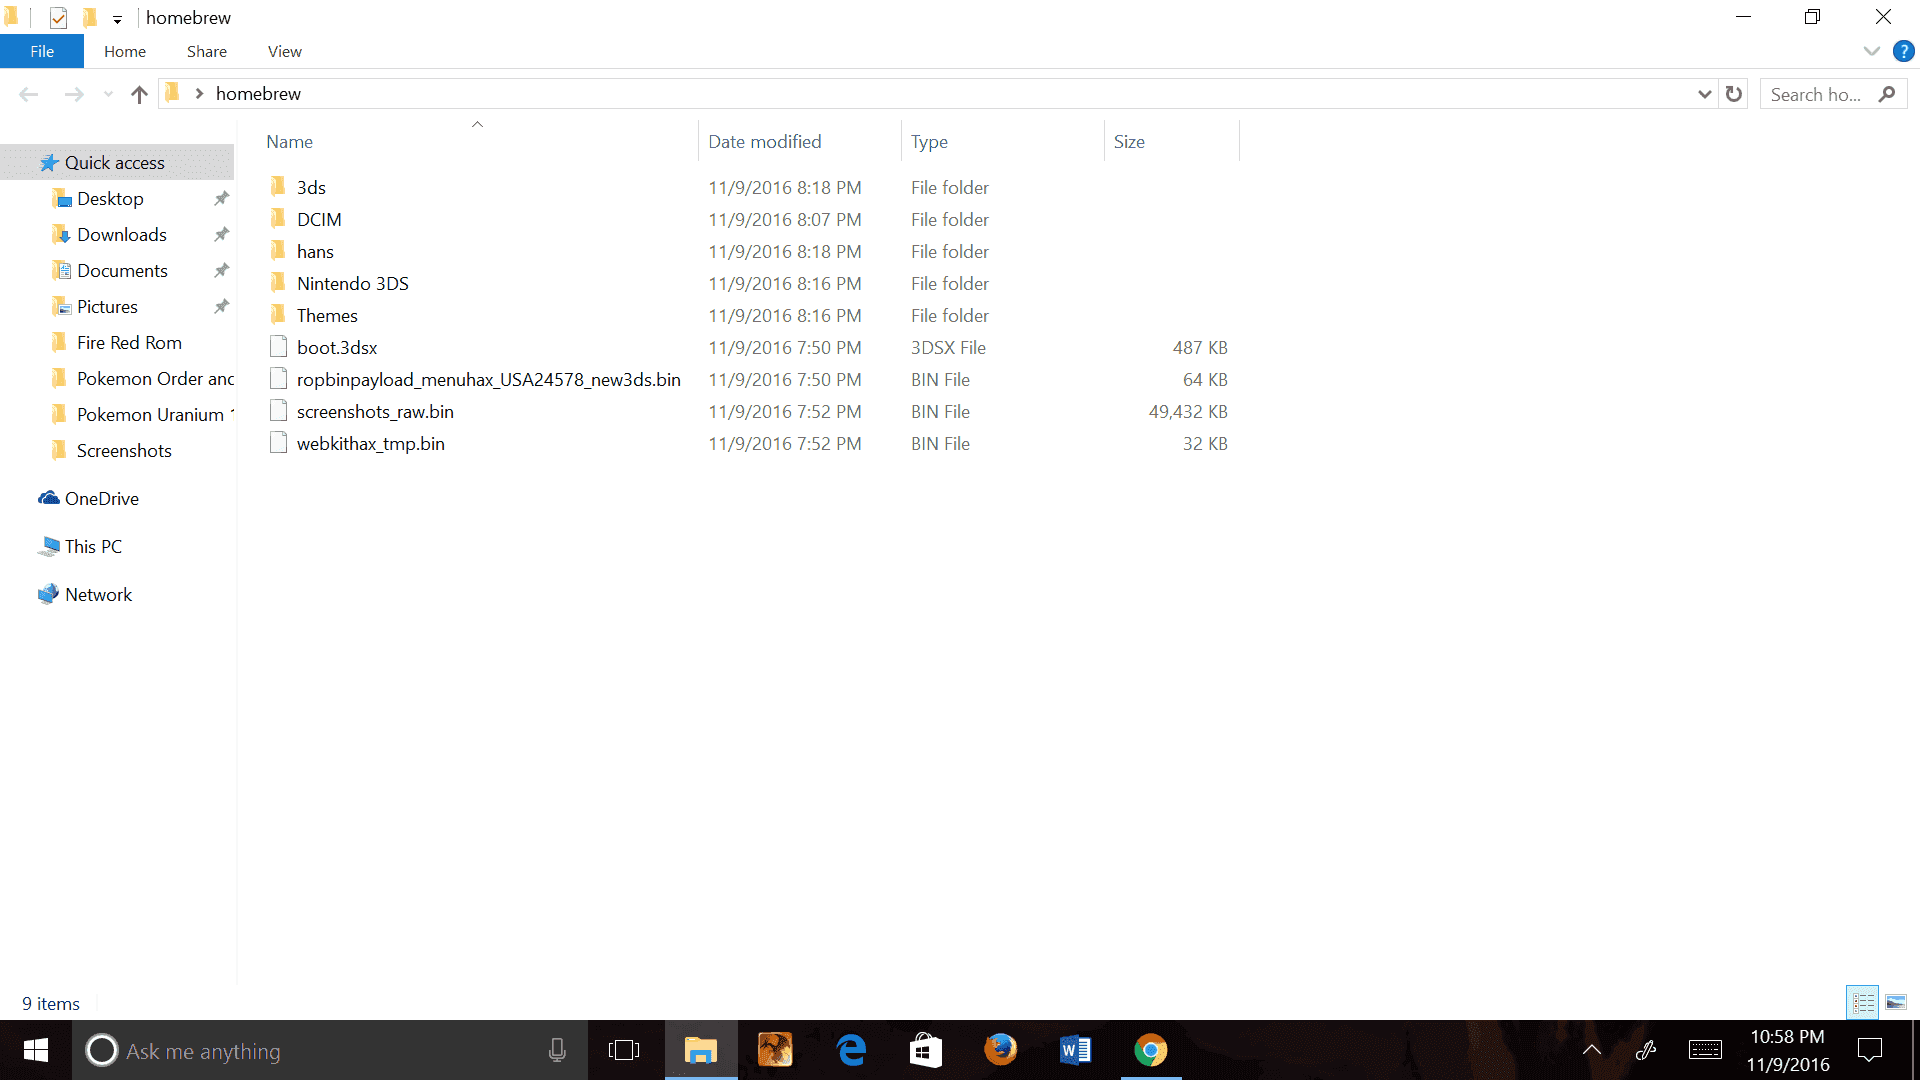Select Quick access in navigation pane
Screen dimensions: 1920x1080
click(116, 162)
